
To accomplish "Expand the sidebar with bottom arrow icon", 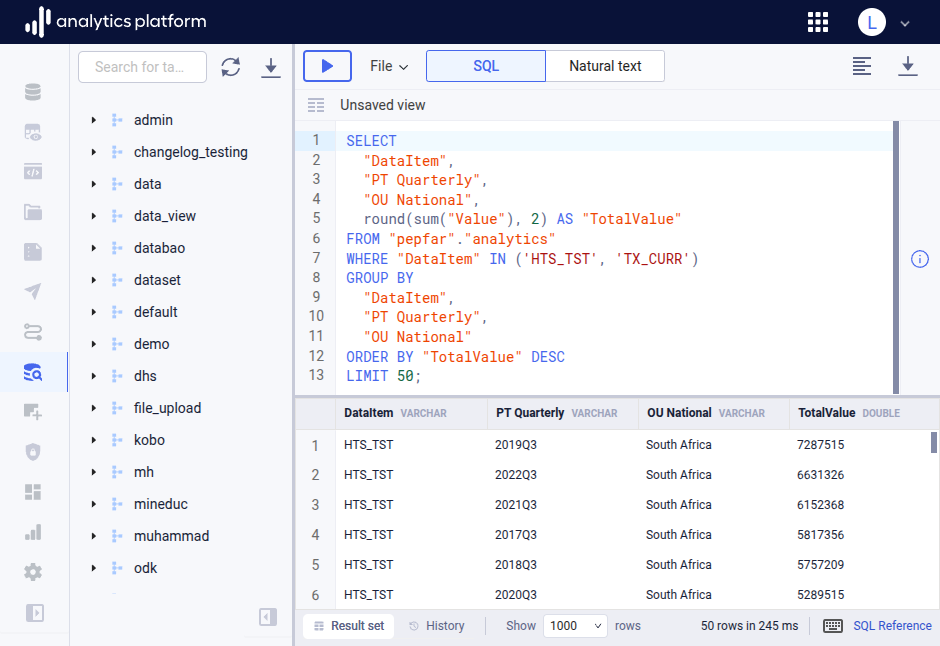I will click(35, 612).
